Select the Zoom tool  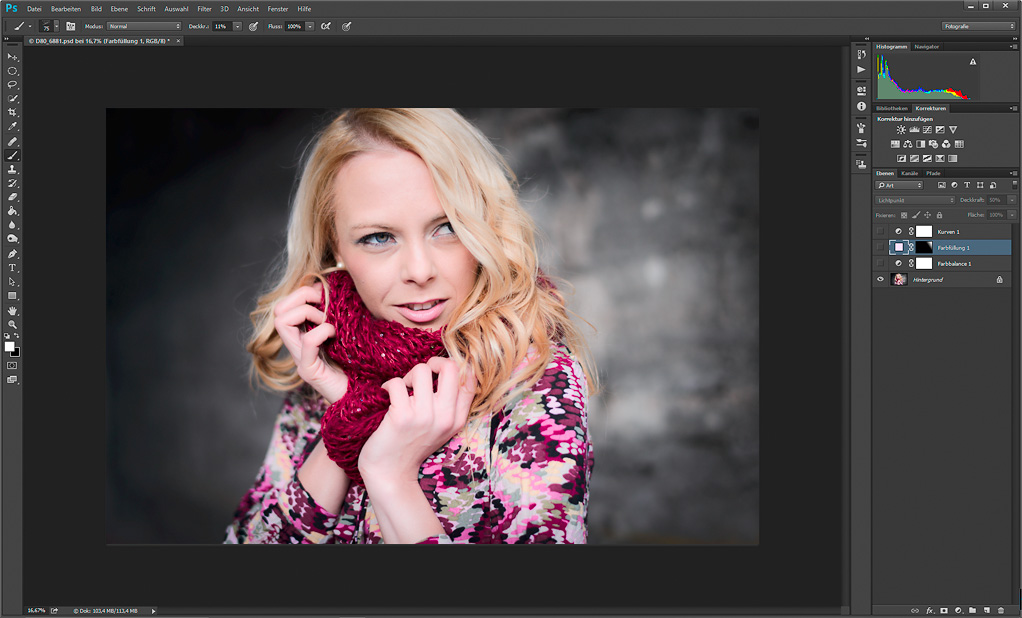tap(12, 324)
